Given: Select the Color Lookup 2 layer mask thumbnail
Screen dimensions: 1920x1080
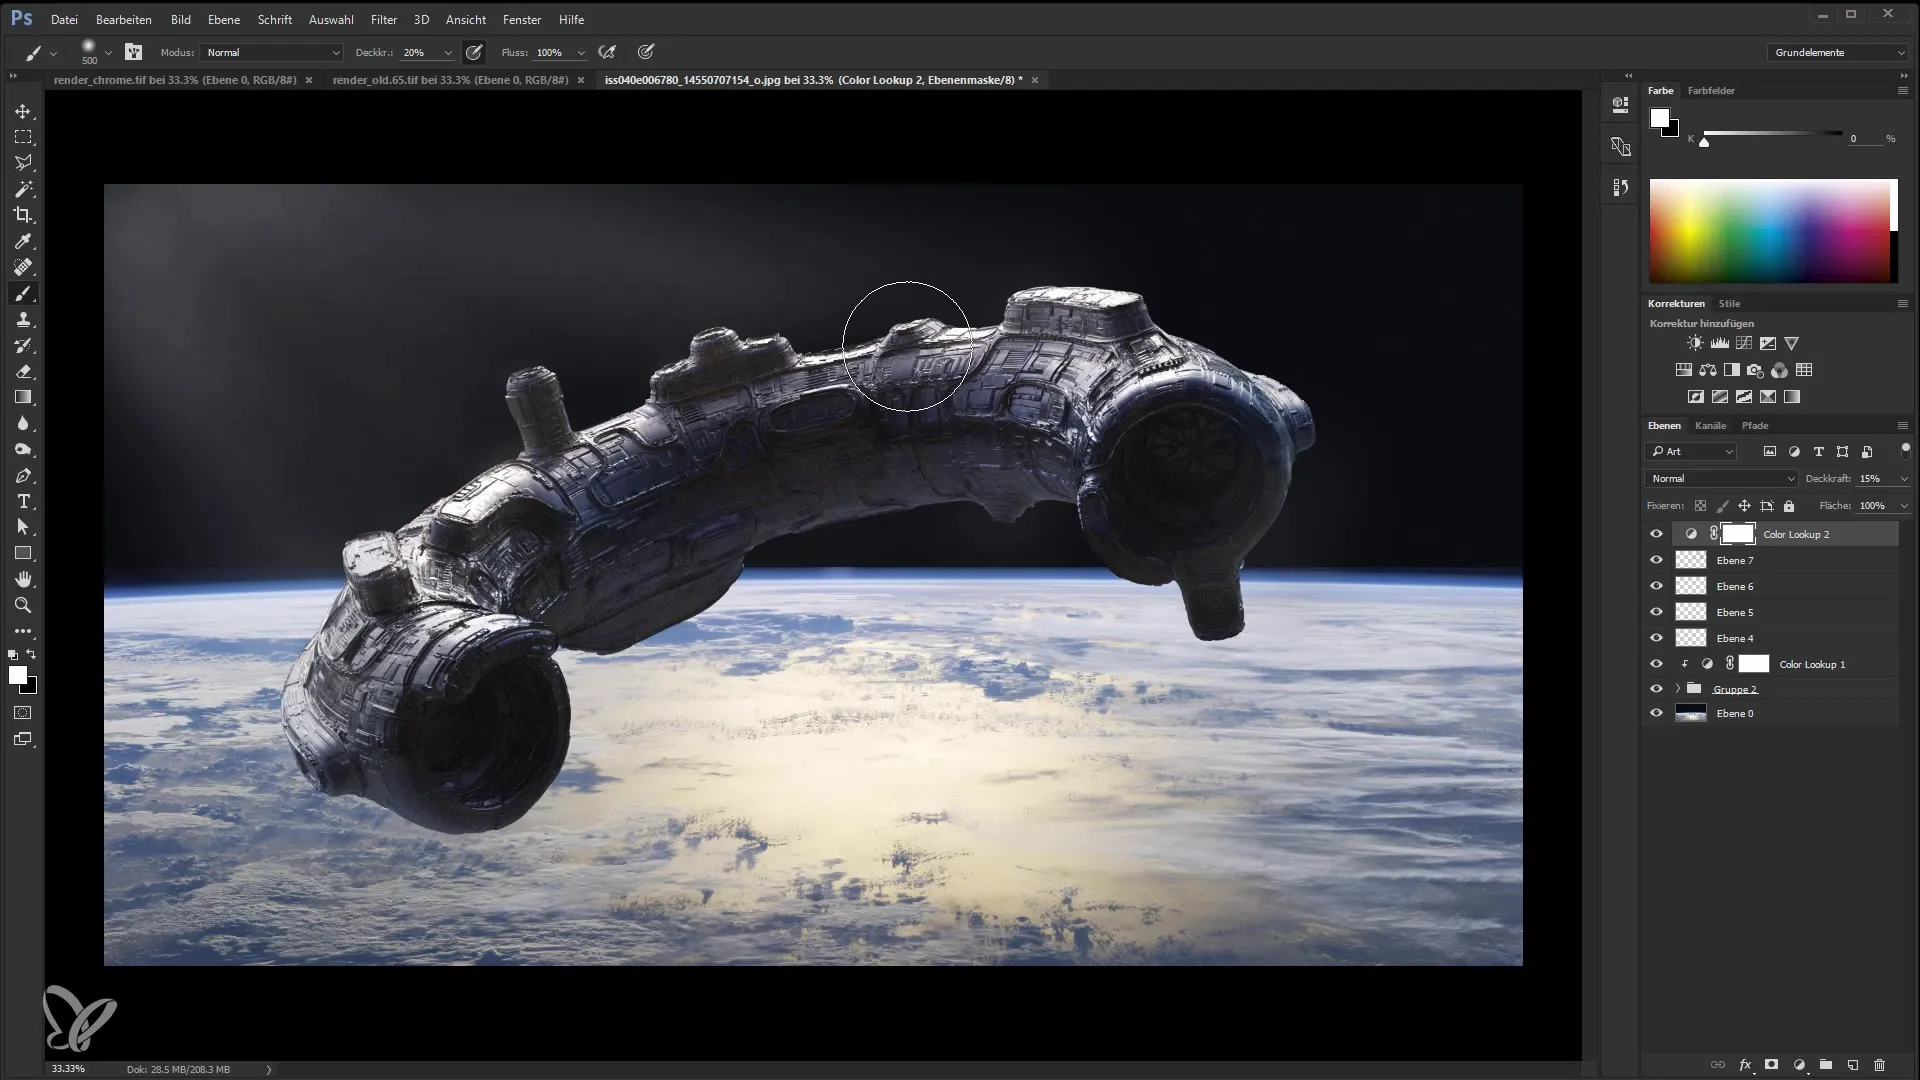Looking at the screenshot, I should (1737, 534).
